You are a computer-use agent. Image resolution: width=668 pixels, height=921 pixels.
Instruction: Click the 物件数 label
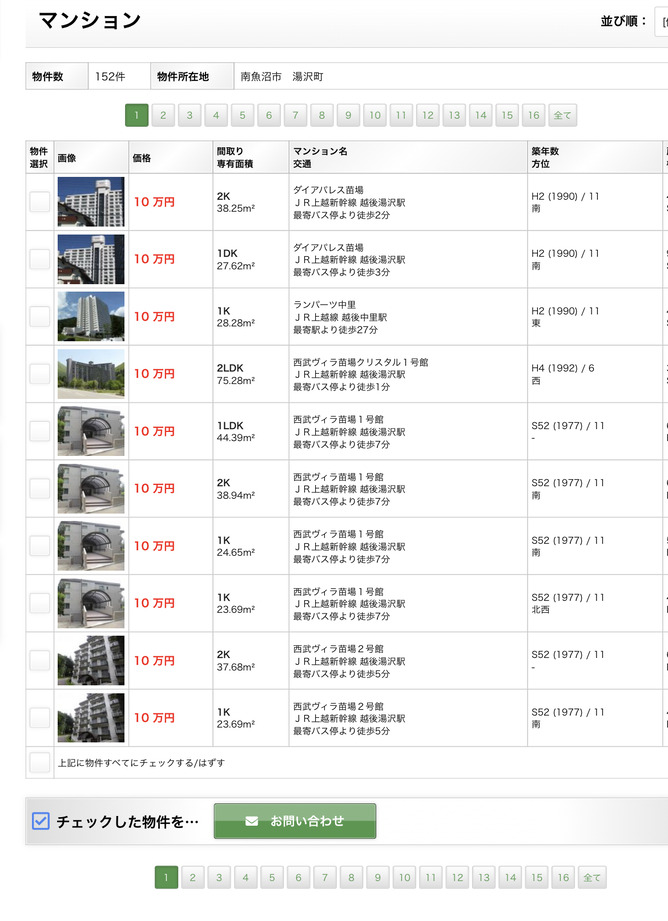tap(48, 76)
